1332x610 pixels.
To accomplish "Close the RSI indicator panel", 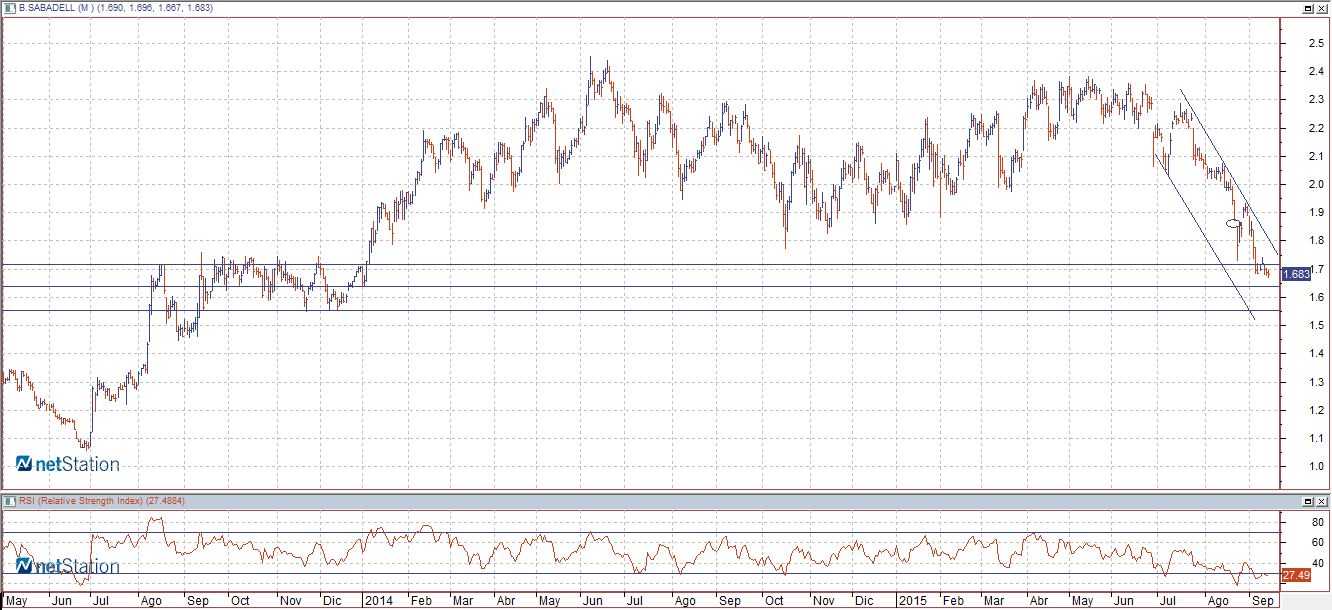I will [x=1322, y=500].
